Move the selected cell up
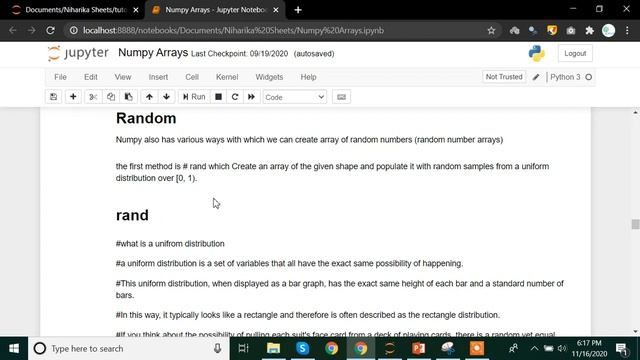The width and height of the screenshot is (640, 360). click(149, 97)
